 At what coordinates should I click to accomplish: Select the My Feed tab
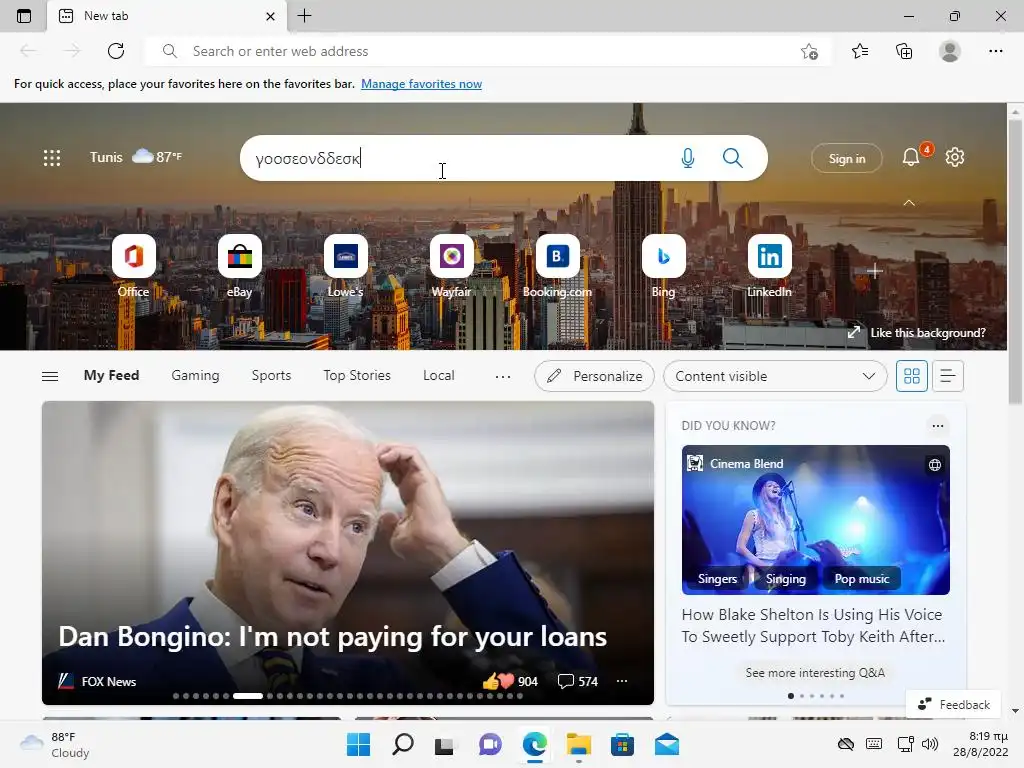click(111, 376)
